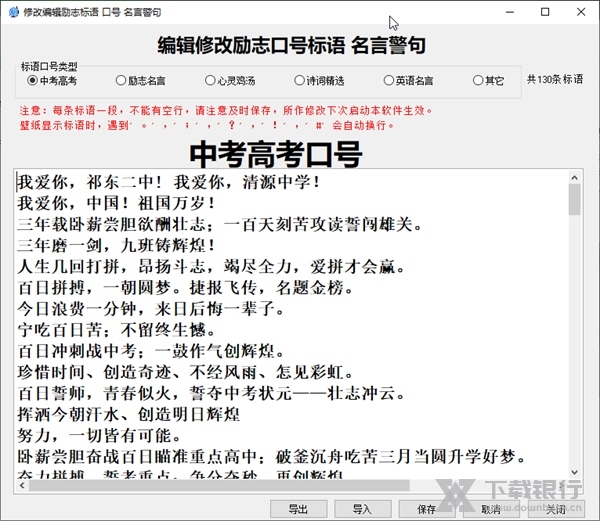Click the 中考高考口号 heading
The width and height of the screenshot is (600, 521).
pos(276,154)
